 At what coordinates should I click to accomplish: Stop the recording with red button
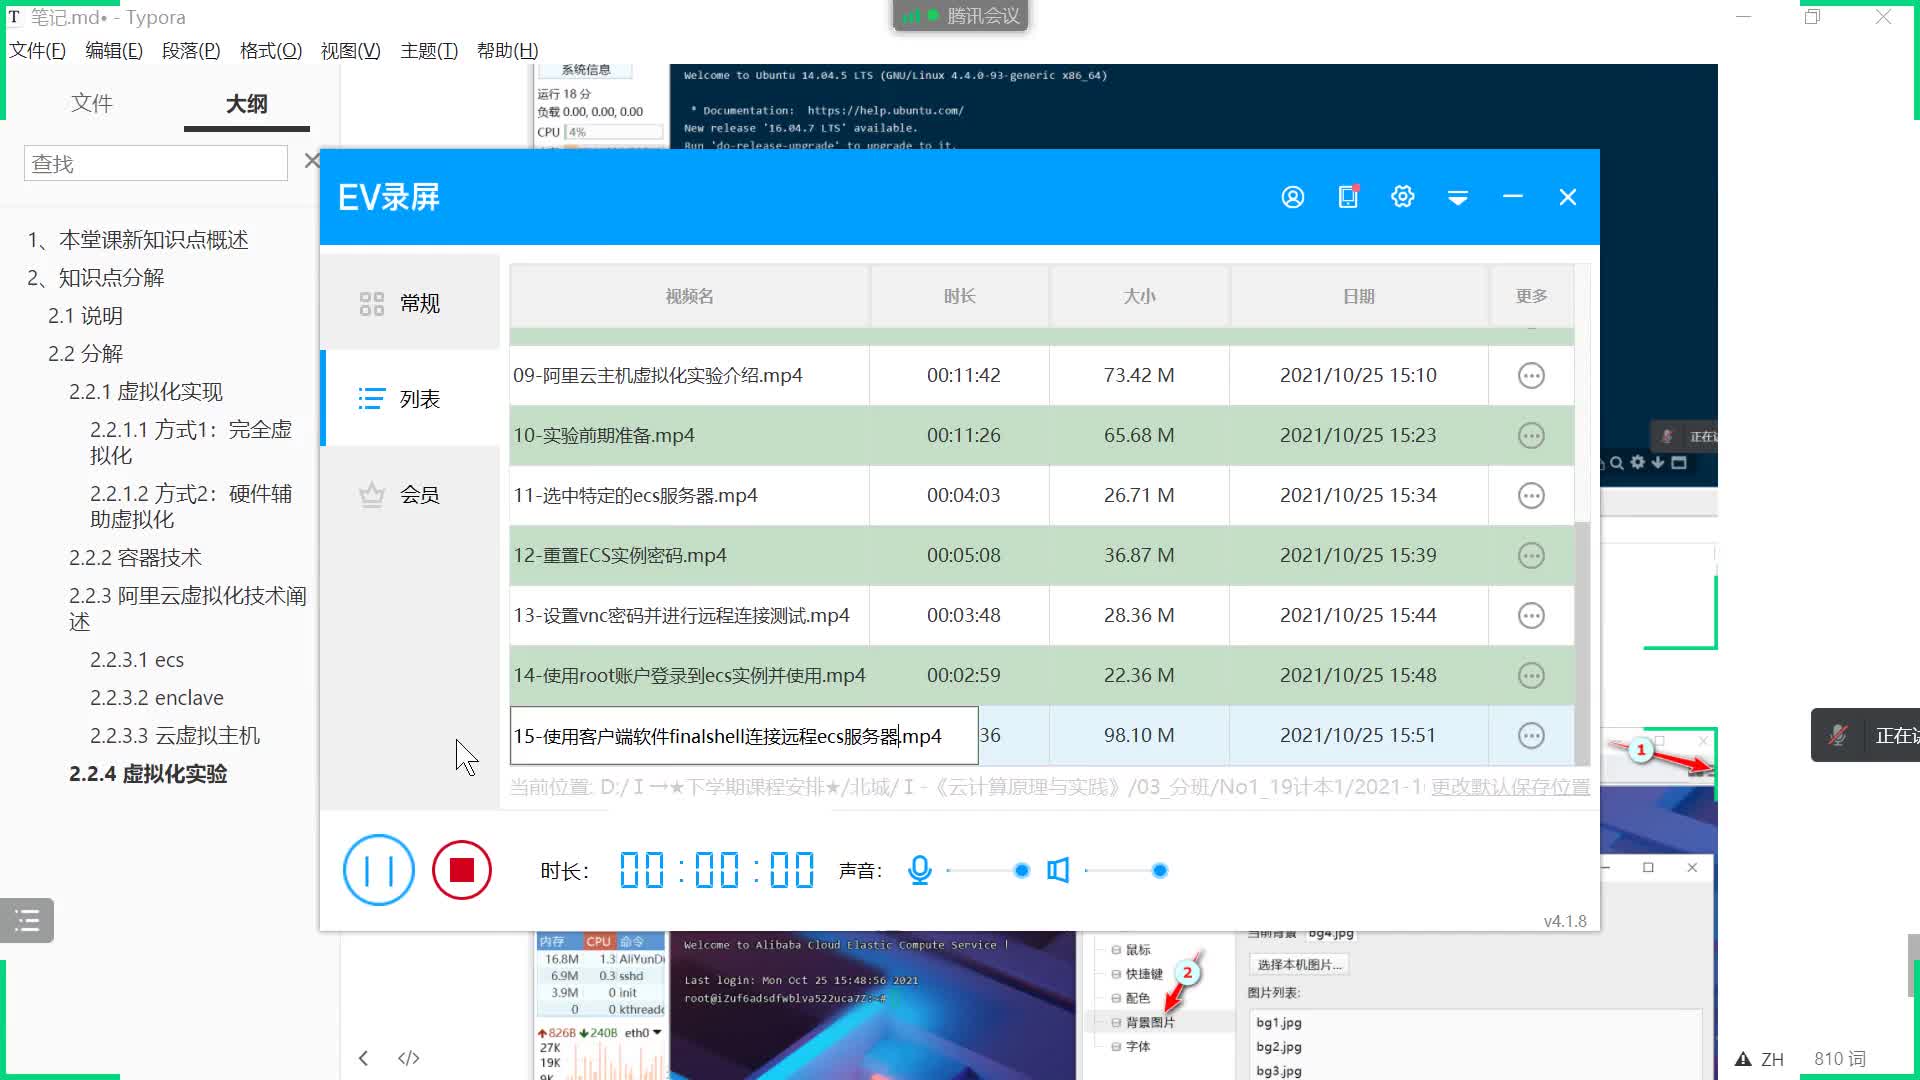point(461,870)
